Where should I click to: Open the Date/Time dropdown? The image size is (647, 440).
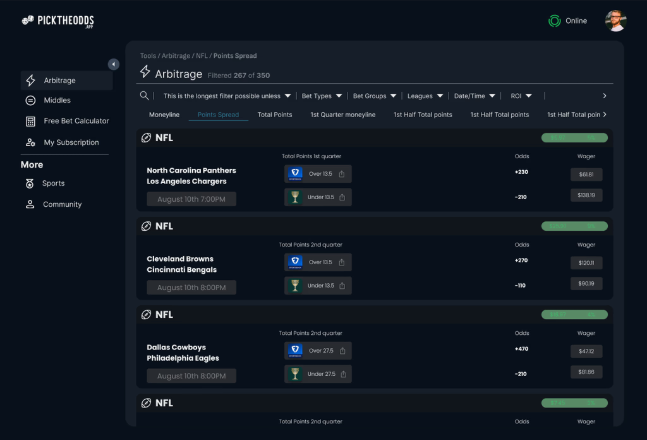475,96
